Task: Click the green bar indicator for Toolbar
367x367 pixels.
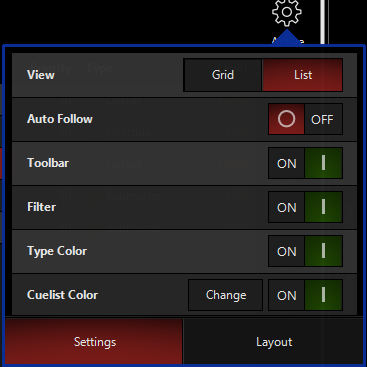Action: [x=323, y=163]
